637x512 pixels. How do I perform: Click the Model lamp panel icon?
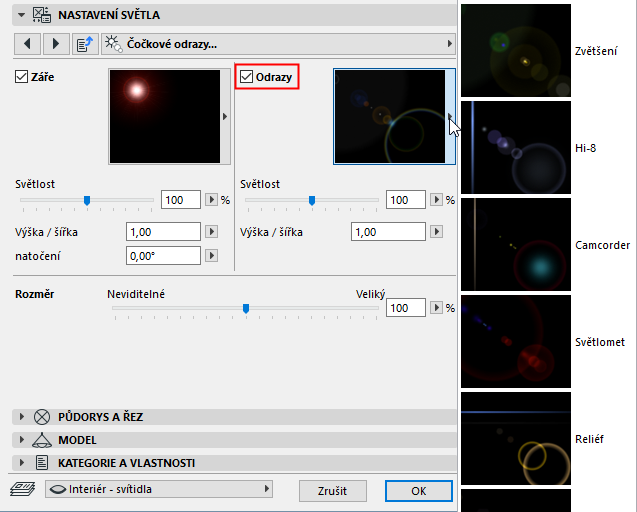point(42,440)
